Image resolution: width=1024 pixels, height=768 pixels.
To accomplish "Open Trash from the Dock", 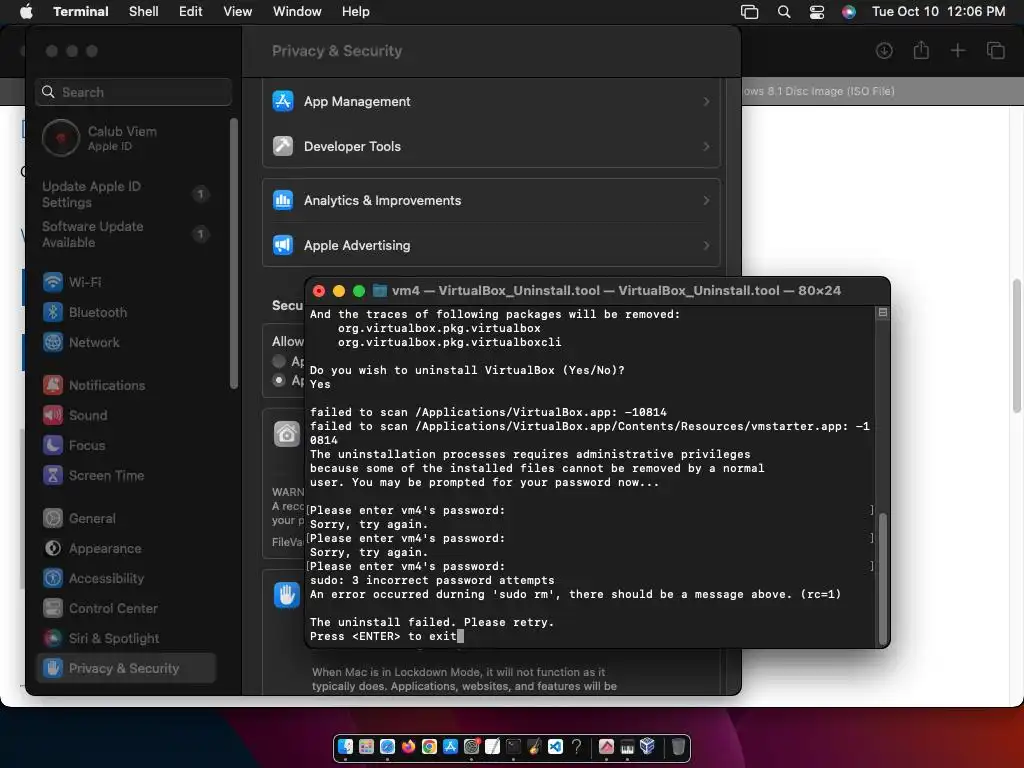I will click(679, 746).
